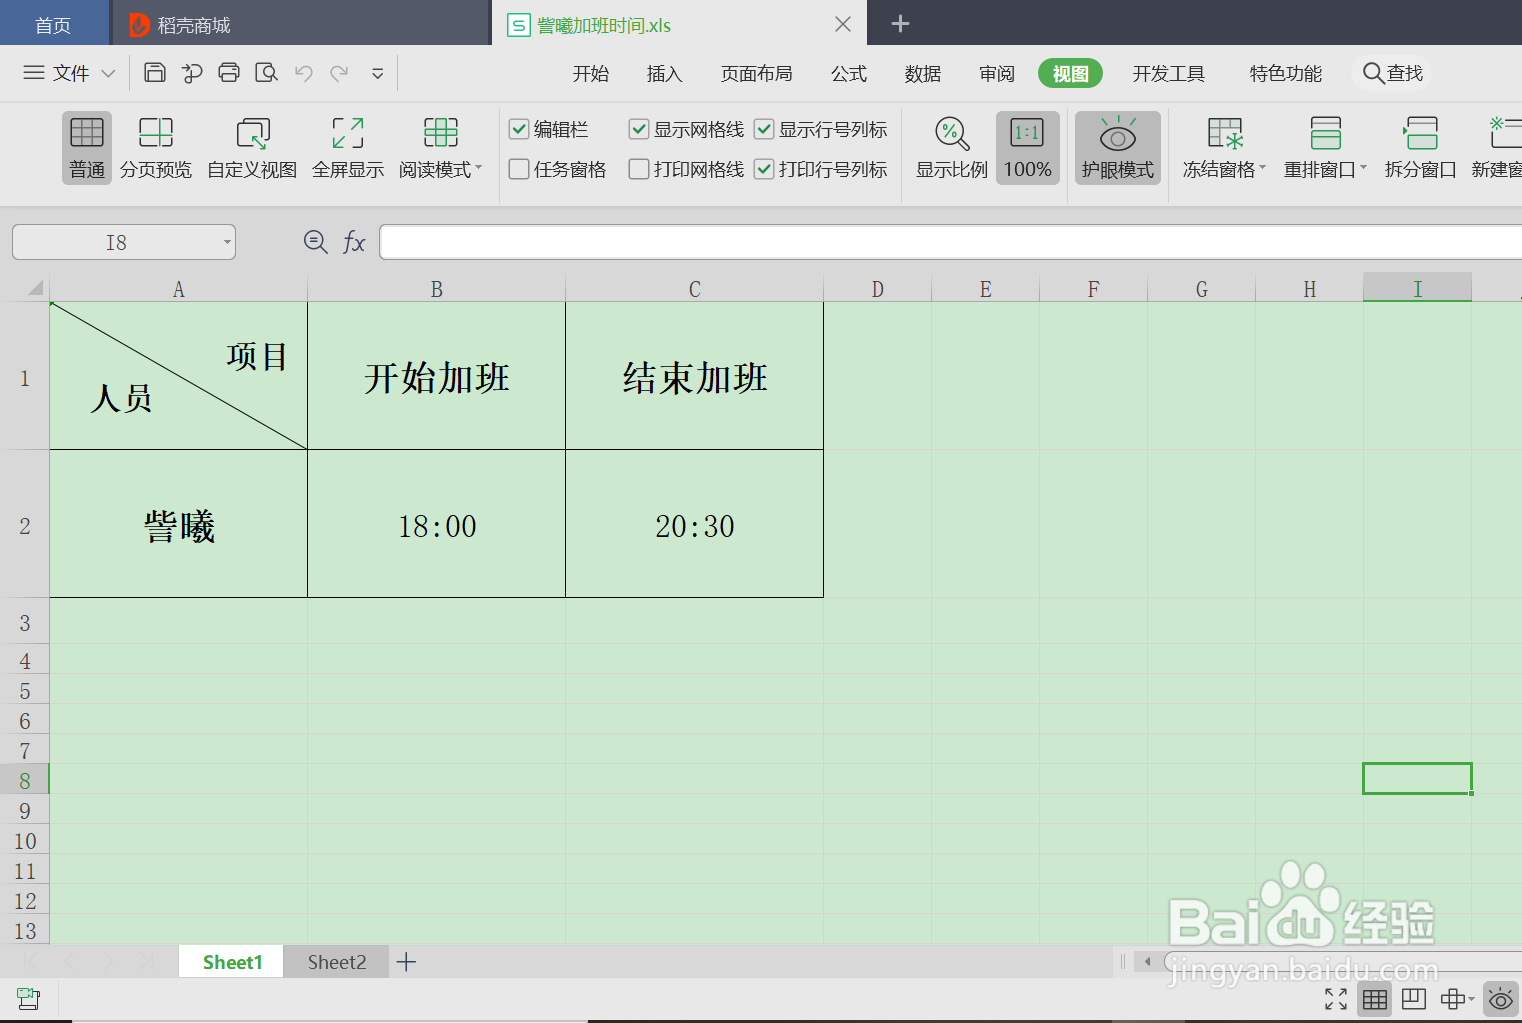Set zoom to 100% with the 1:1 icon

(1027, 148)
